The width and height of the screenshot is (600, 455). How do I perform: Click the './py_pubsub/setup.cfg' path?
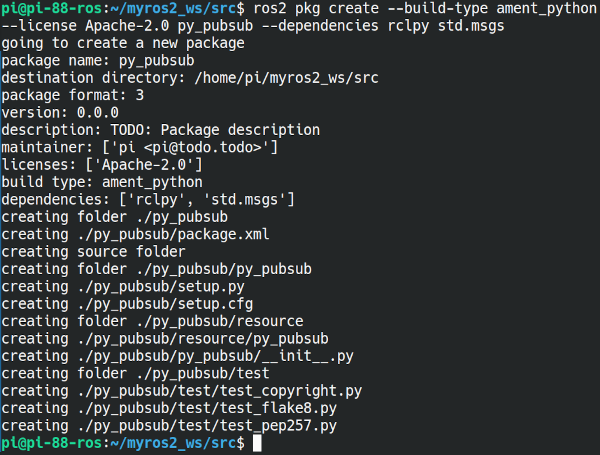coord(165,304)
